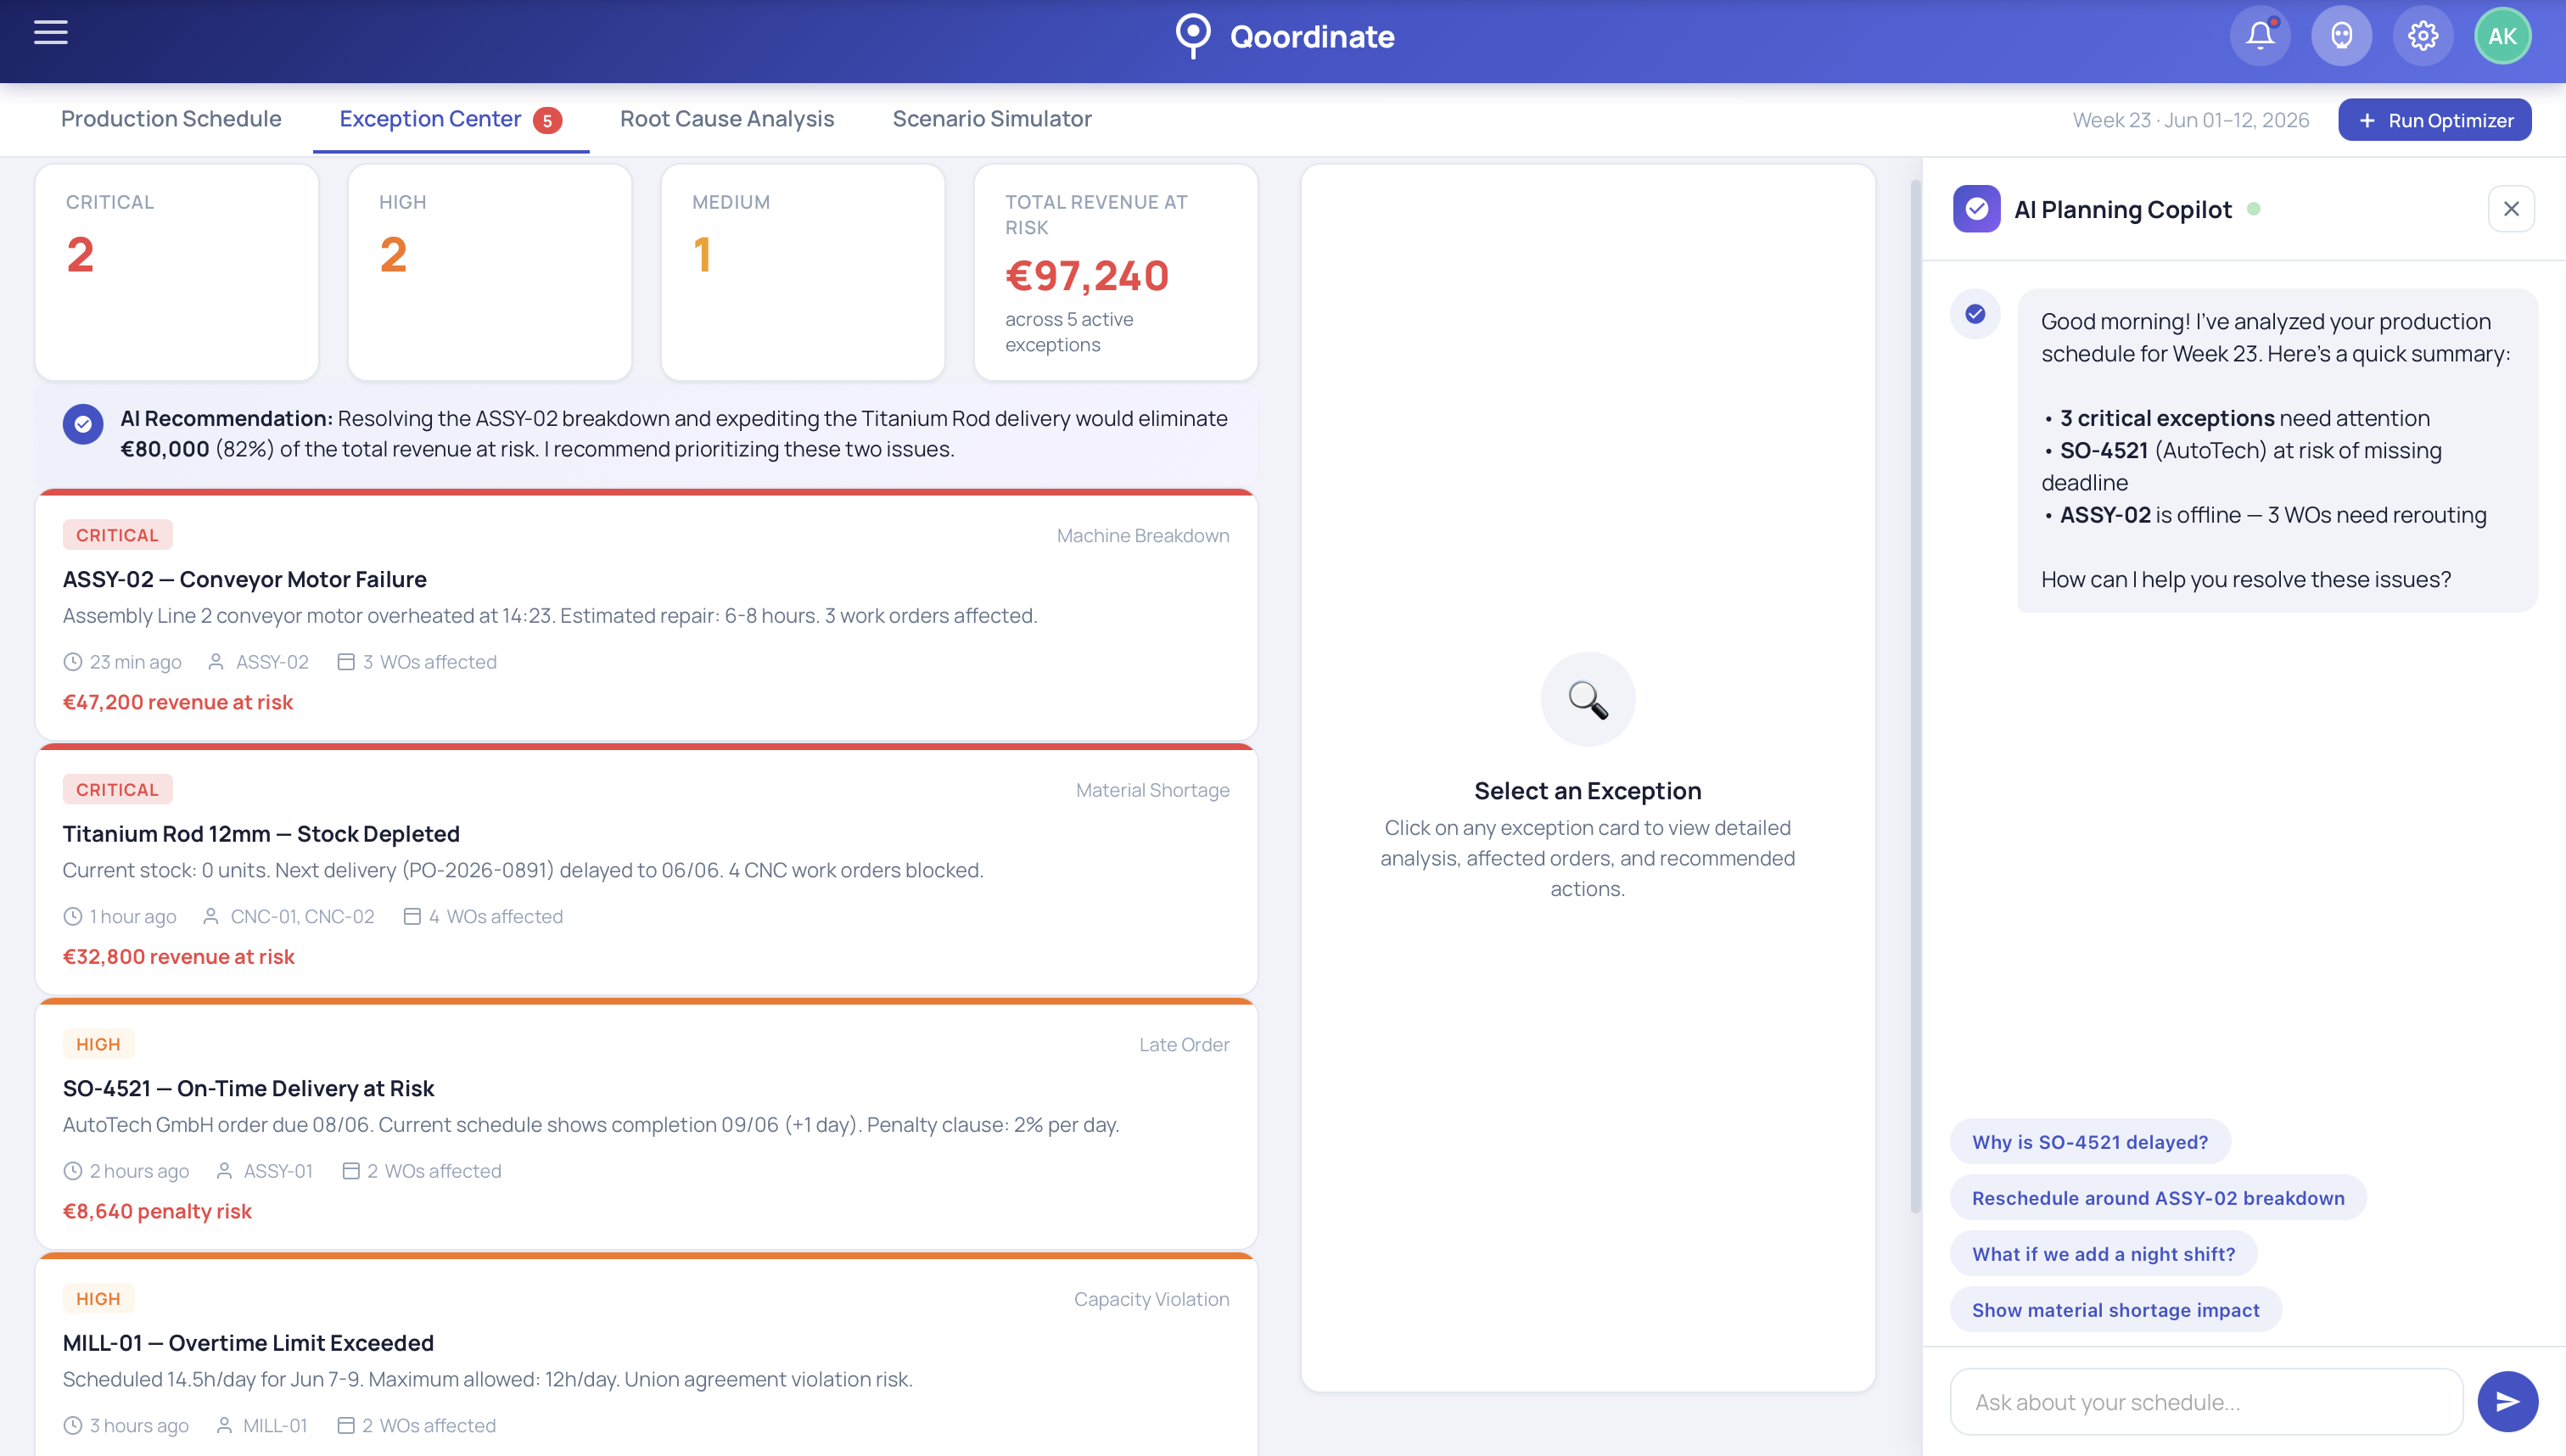This screenshot has width=2566, height=1456.
Task: Open the MILL-01 Overtime Limit Exceeded card
Action: pyautogui.click(x=646, y=1355)
